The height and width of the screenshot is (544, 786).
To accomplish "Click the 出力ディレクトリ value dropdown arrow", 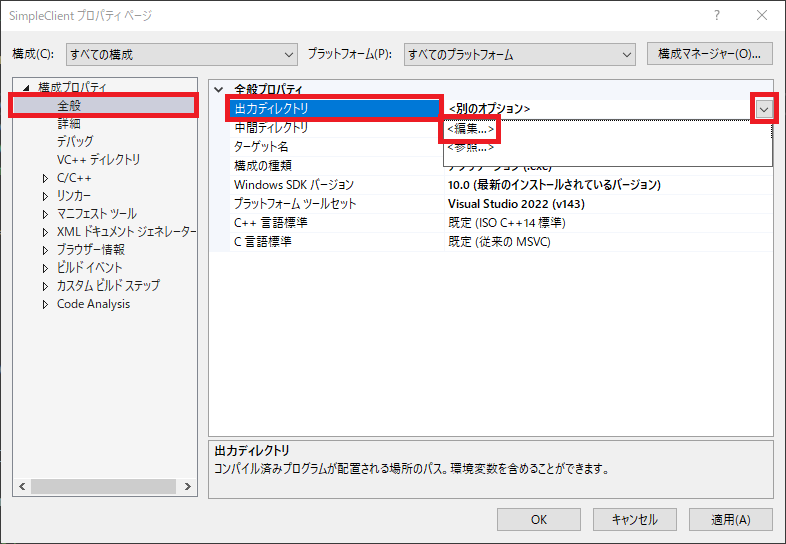I will (x=764, y=108).
